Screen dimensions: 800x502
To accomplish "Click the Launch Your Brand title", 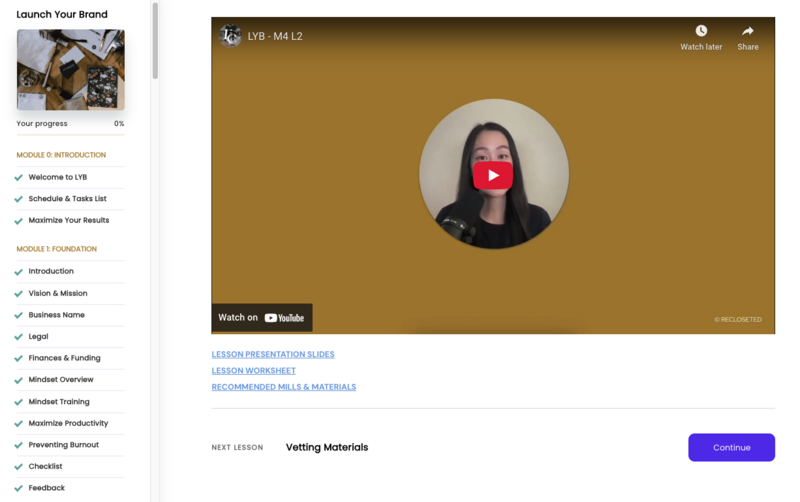I will (62, 14).
